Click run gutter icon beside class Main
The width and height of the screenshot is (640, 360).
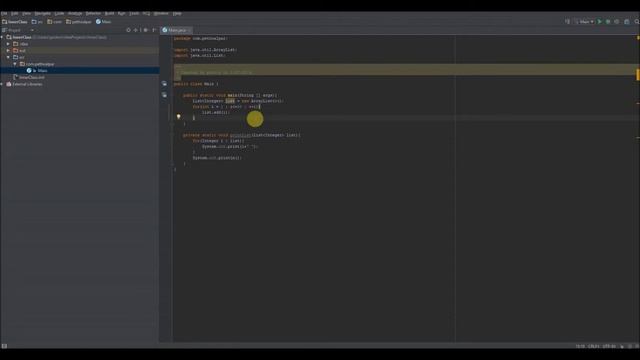click(x=164, y=84)
